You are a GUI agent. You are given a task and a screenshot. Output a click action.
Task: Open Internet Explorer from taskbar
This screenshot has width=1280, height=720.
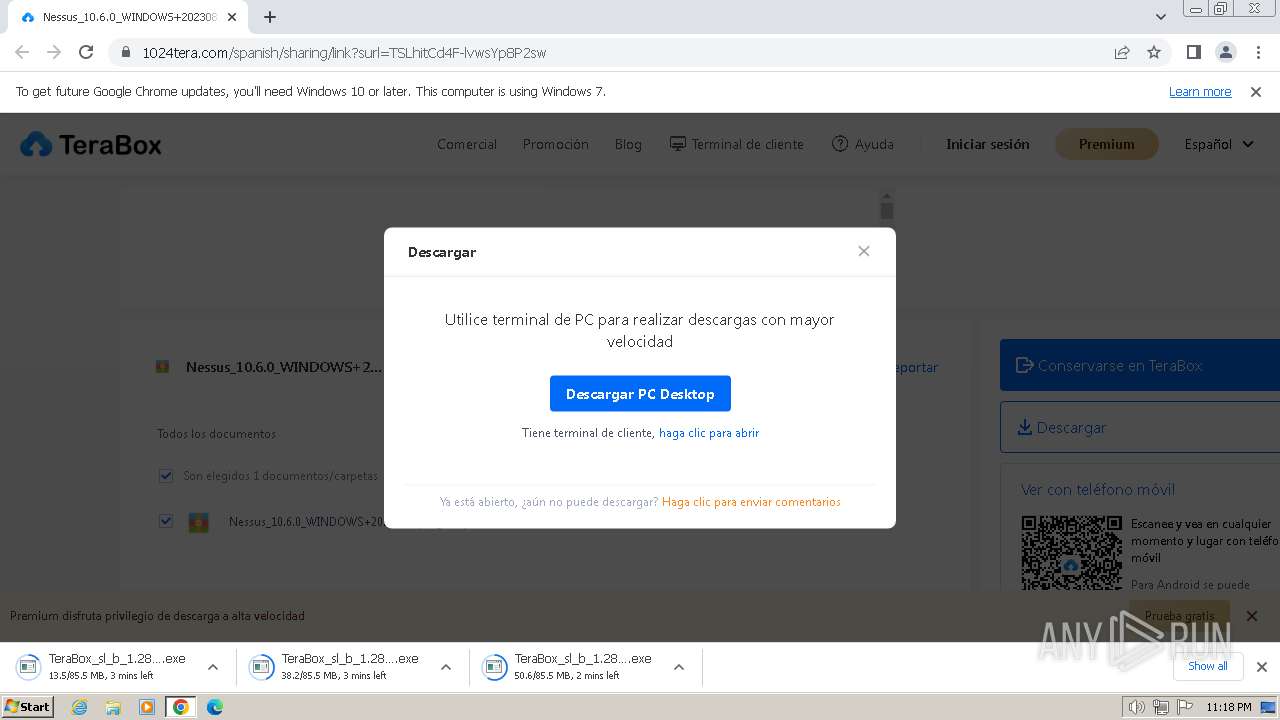click(x=80, y=707)
